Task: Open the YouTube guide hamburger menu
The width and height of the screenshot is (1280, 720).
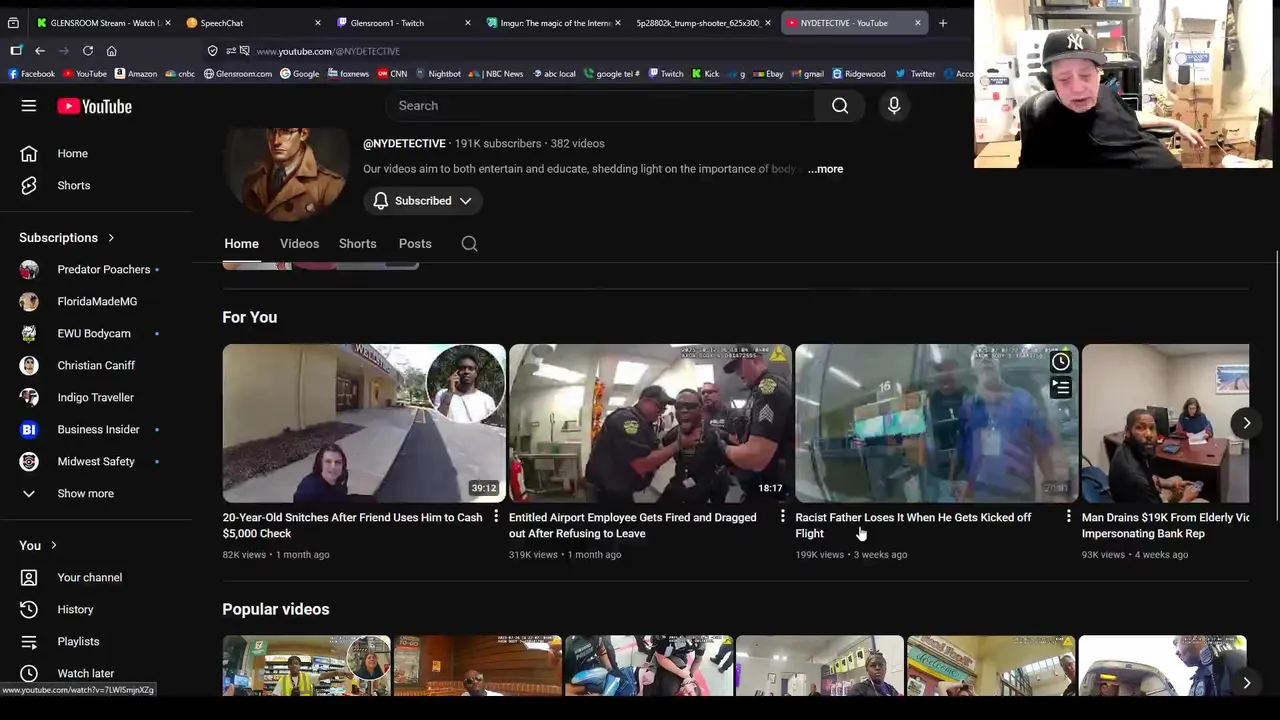Action: click(x=29, y=106)
